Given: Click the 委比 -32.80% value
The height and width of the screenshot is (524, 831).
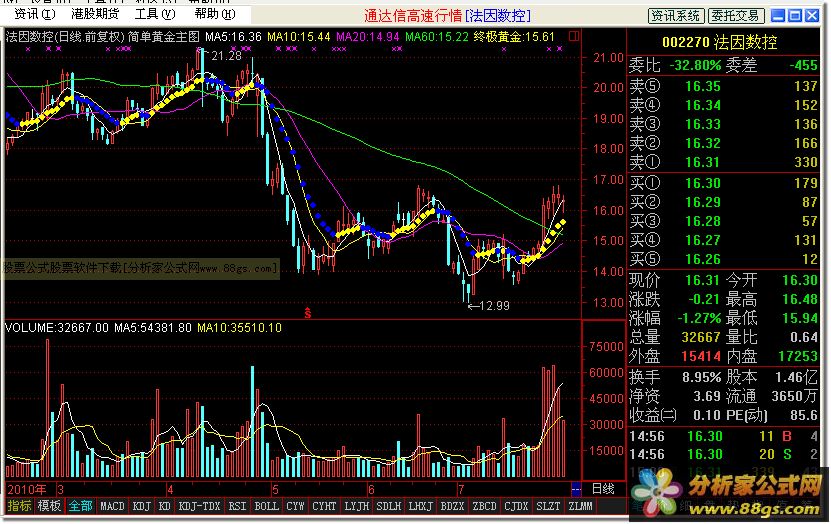Looking at the screenshot, I should (696, 66).
